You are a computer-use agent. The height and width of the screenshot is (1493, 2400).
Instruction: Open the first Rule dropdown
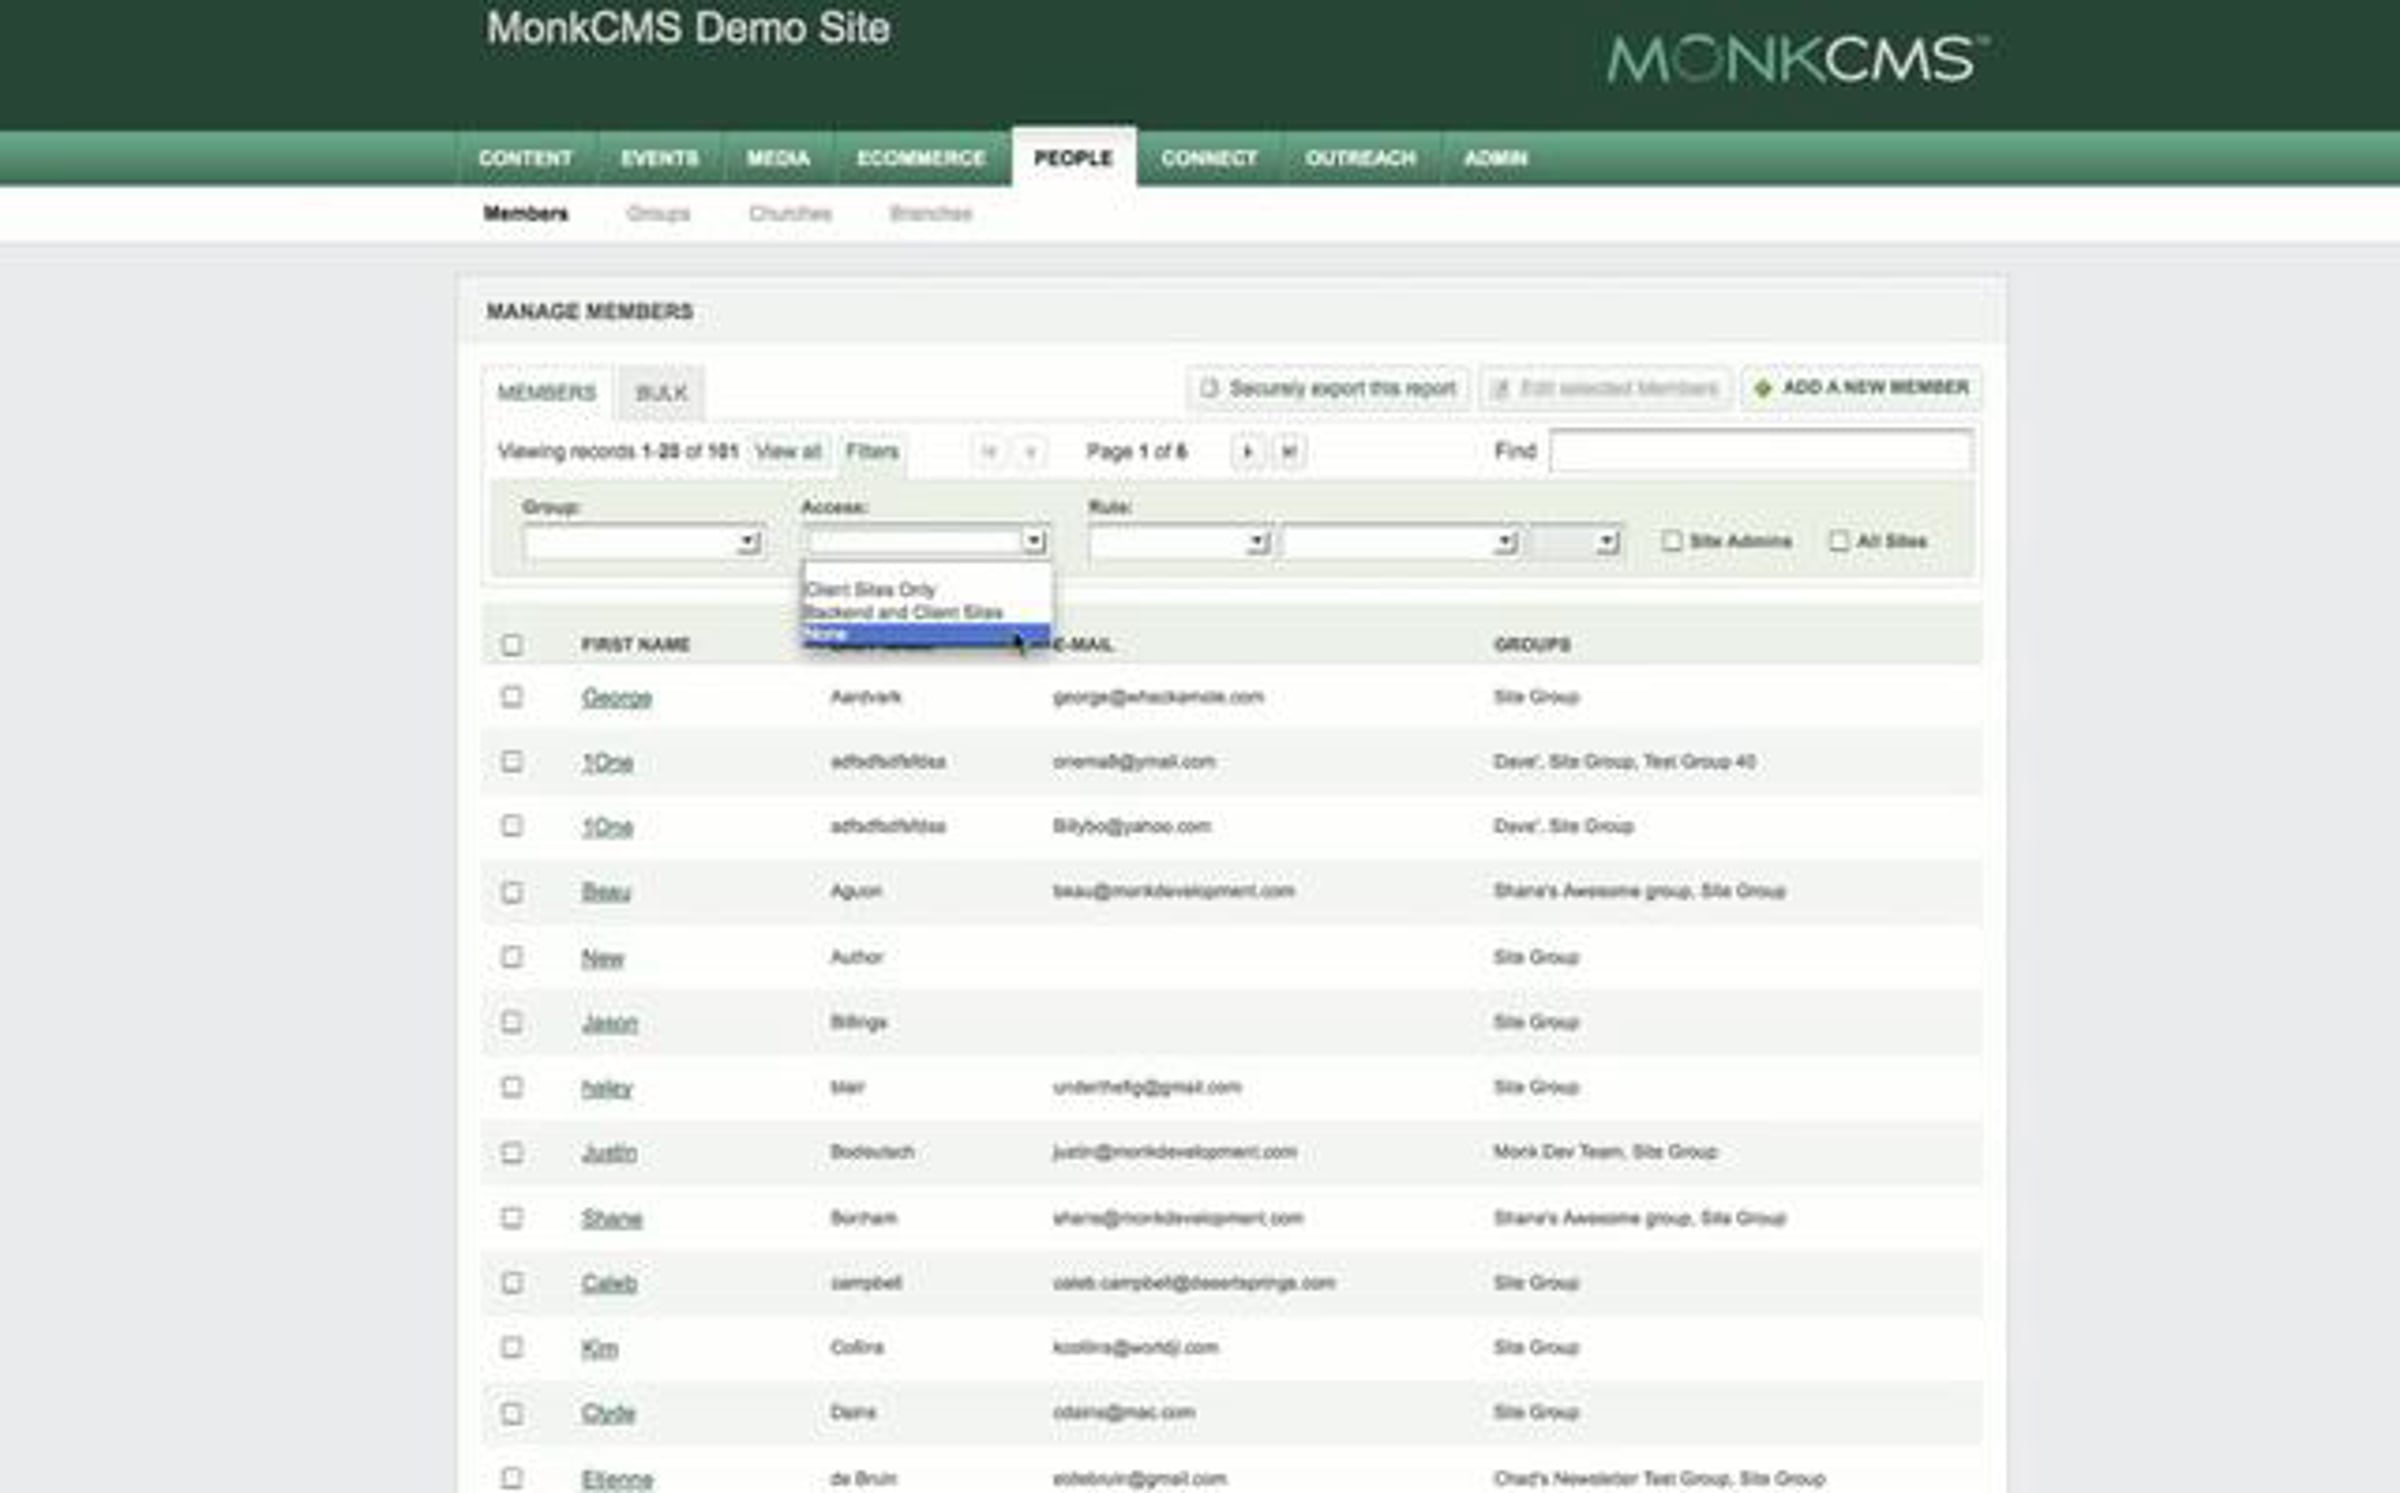1179,542
